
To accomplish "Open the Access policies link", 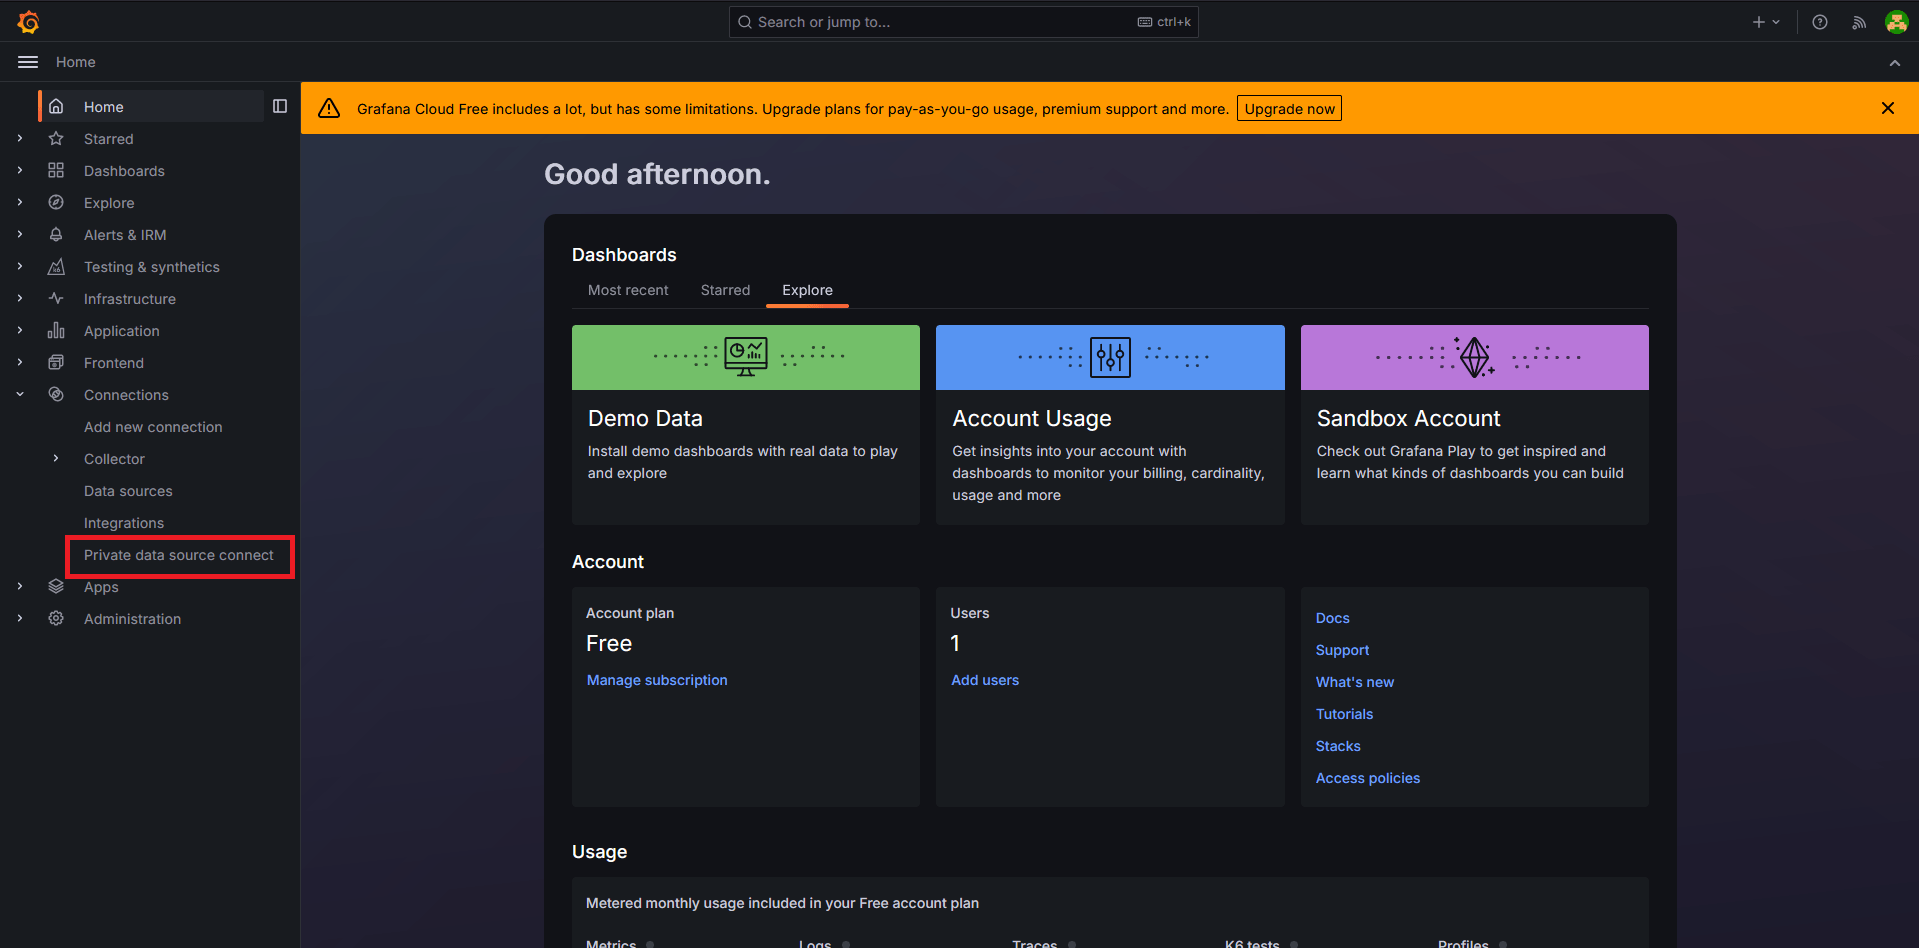I will click(x=1367, y=778).
